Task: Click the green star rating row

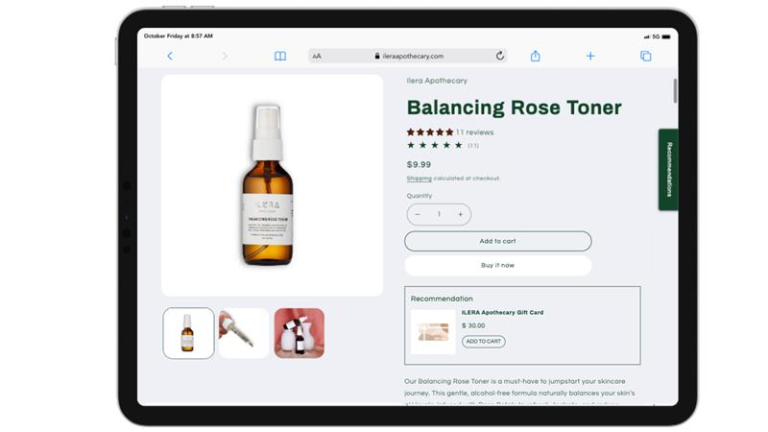Action: 435,145
